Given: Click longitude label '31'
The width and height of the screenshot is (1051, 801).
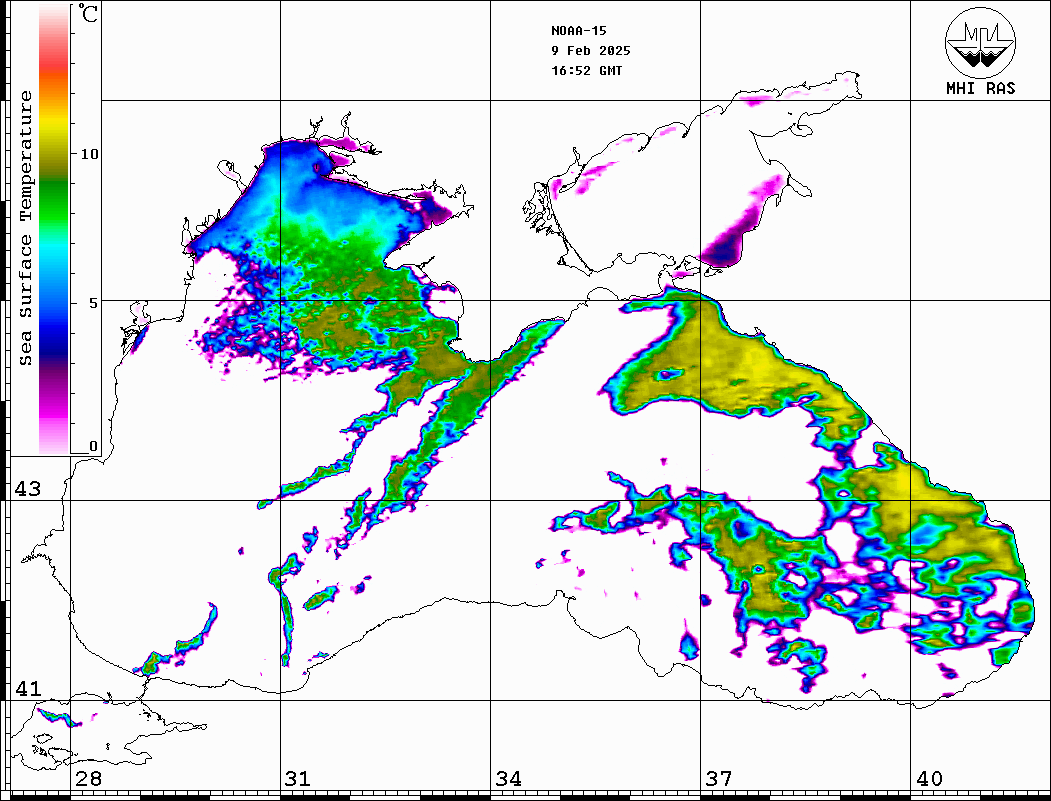Looking at the screenshot, I should pos(298,779).
